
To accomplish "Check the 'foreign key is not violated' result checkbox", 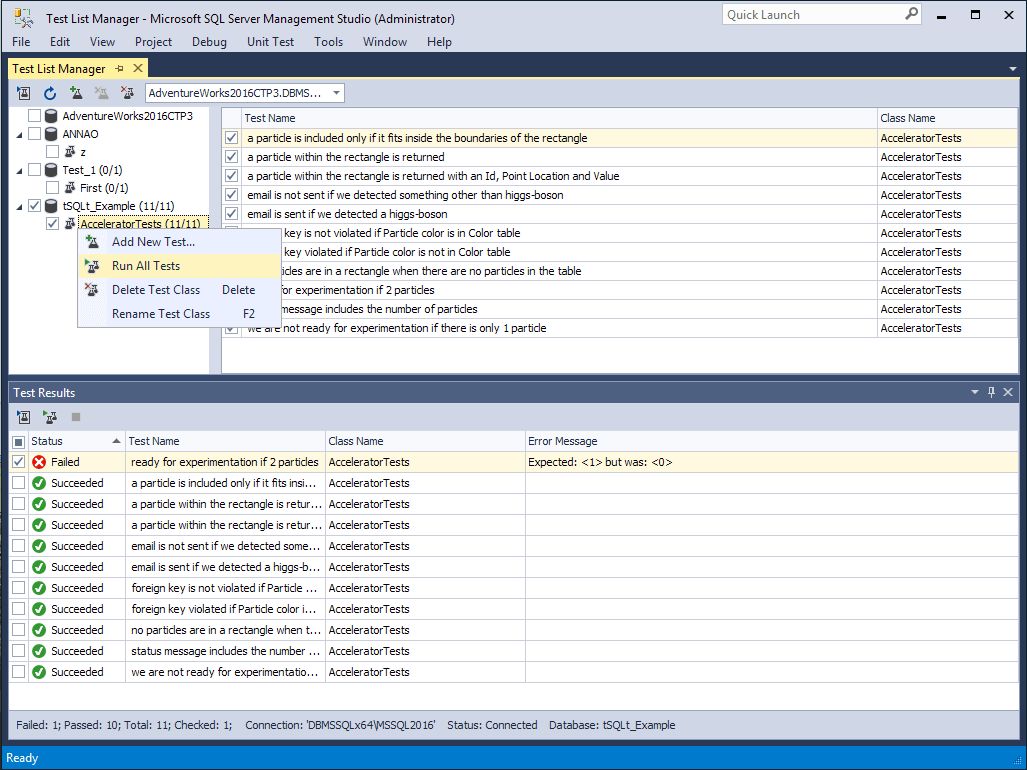I will (x=18, y=588).
